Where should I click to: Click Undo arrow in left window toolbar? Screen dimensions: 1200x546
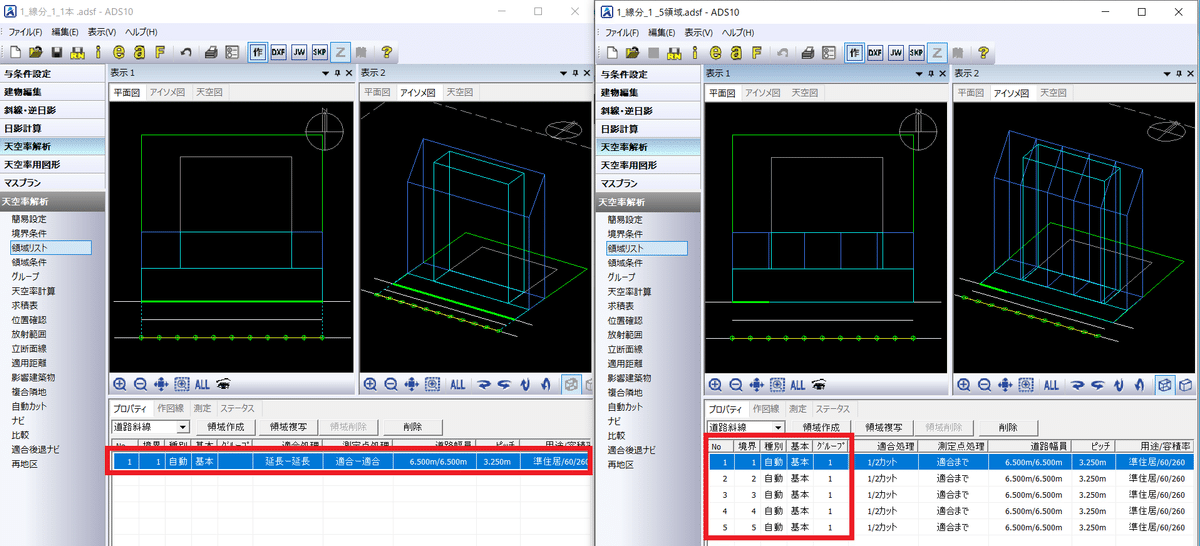coord(187,52)
